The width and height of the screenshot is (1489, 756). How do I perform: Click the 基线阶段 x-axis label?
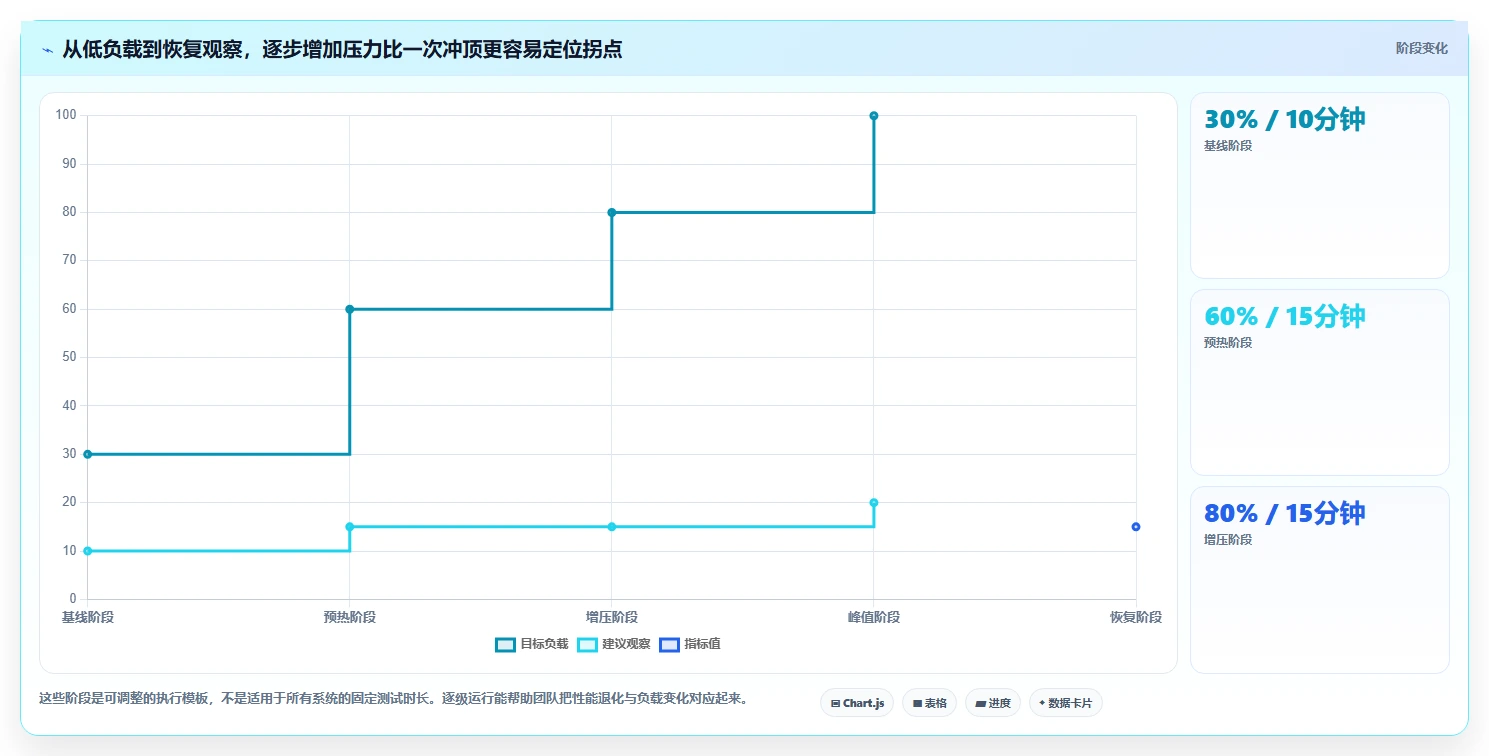[88, 617]
